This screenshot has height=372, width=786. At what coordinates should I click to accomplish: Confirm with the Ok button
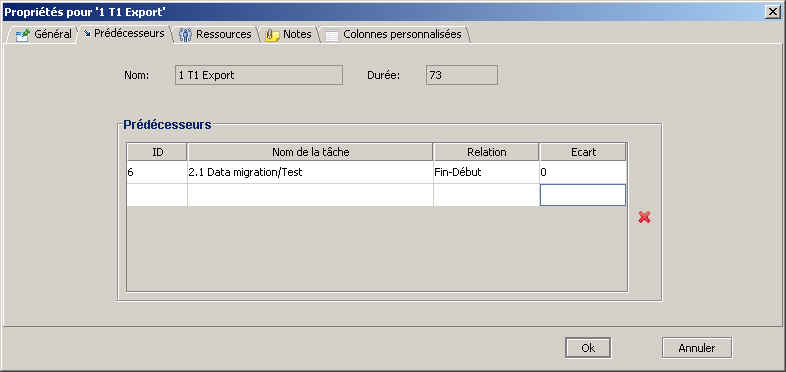[x=588, y=348]
